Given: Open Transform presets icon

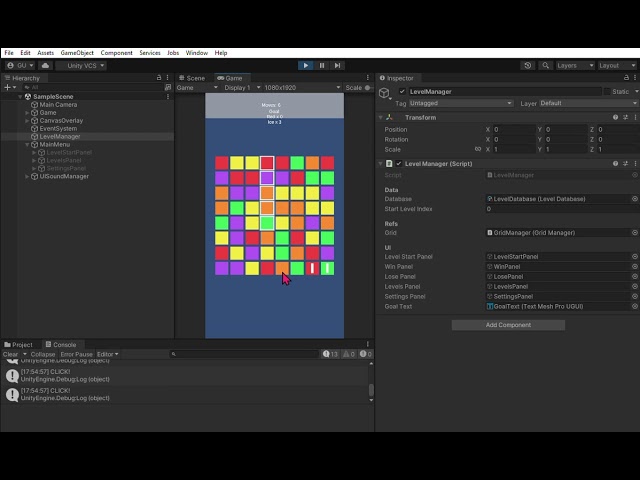Looking at the screenshot, I should (x=625, y=118).
